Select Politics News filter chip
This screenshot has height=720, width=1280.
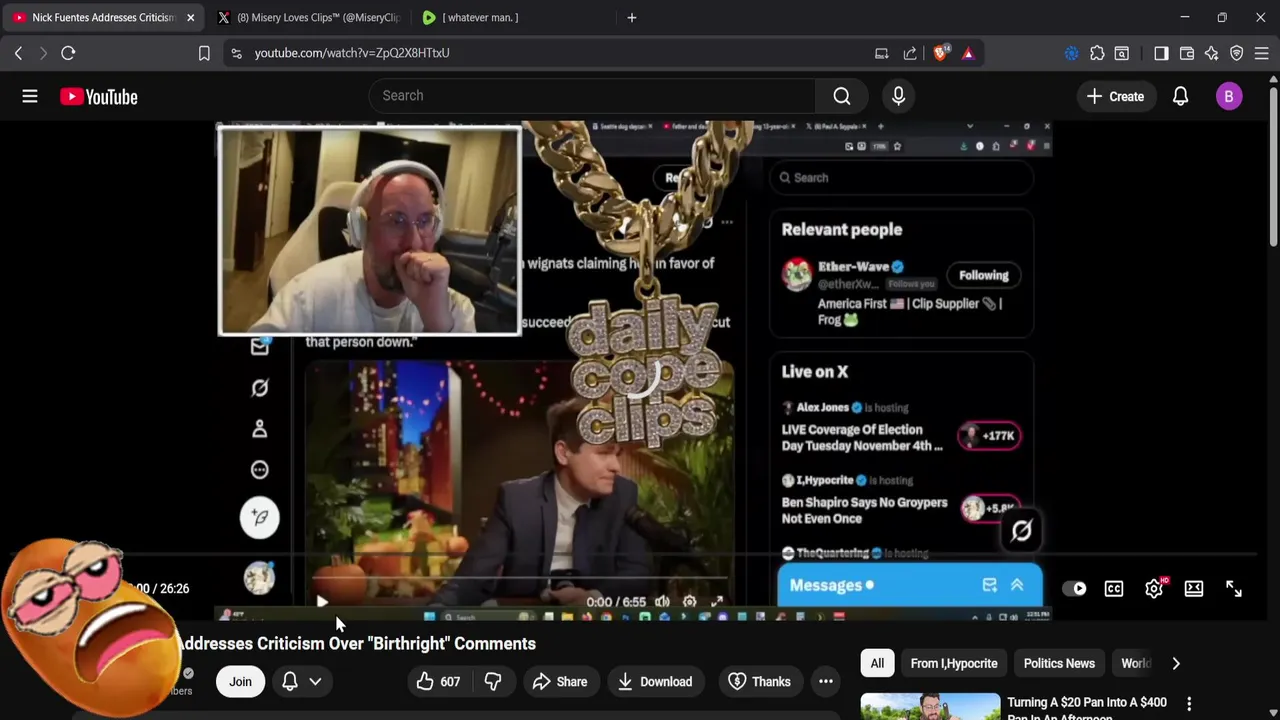(1059, 663)
